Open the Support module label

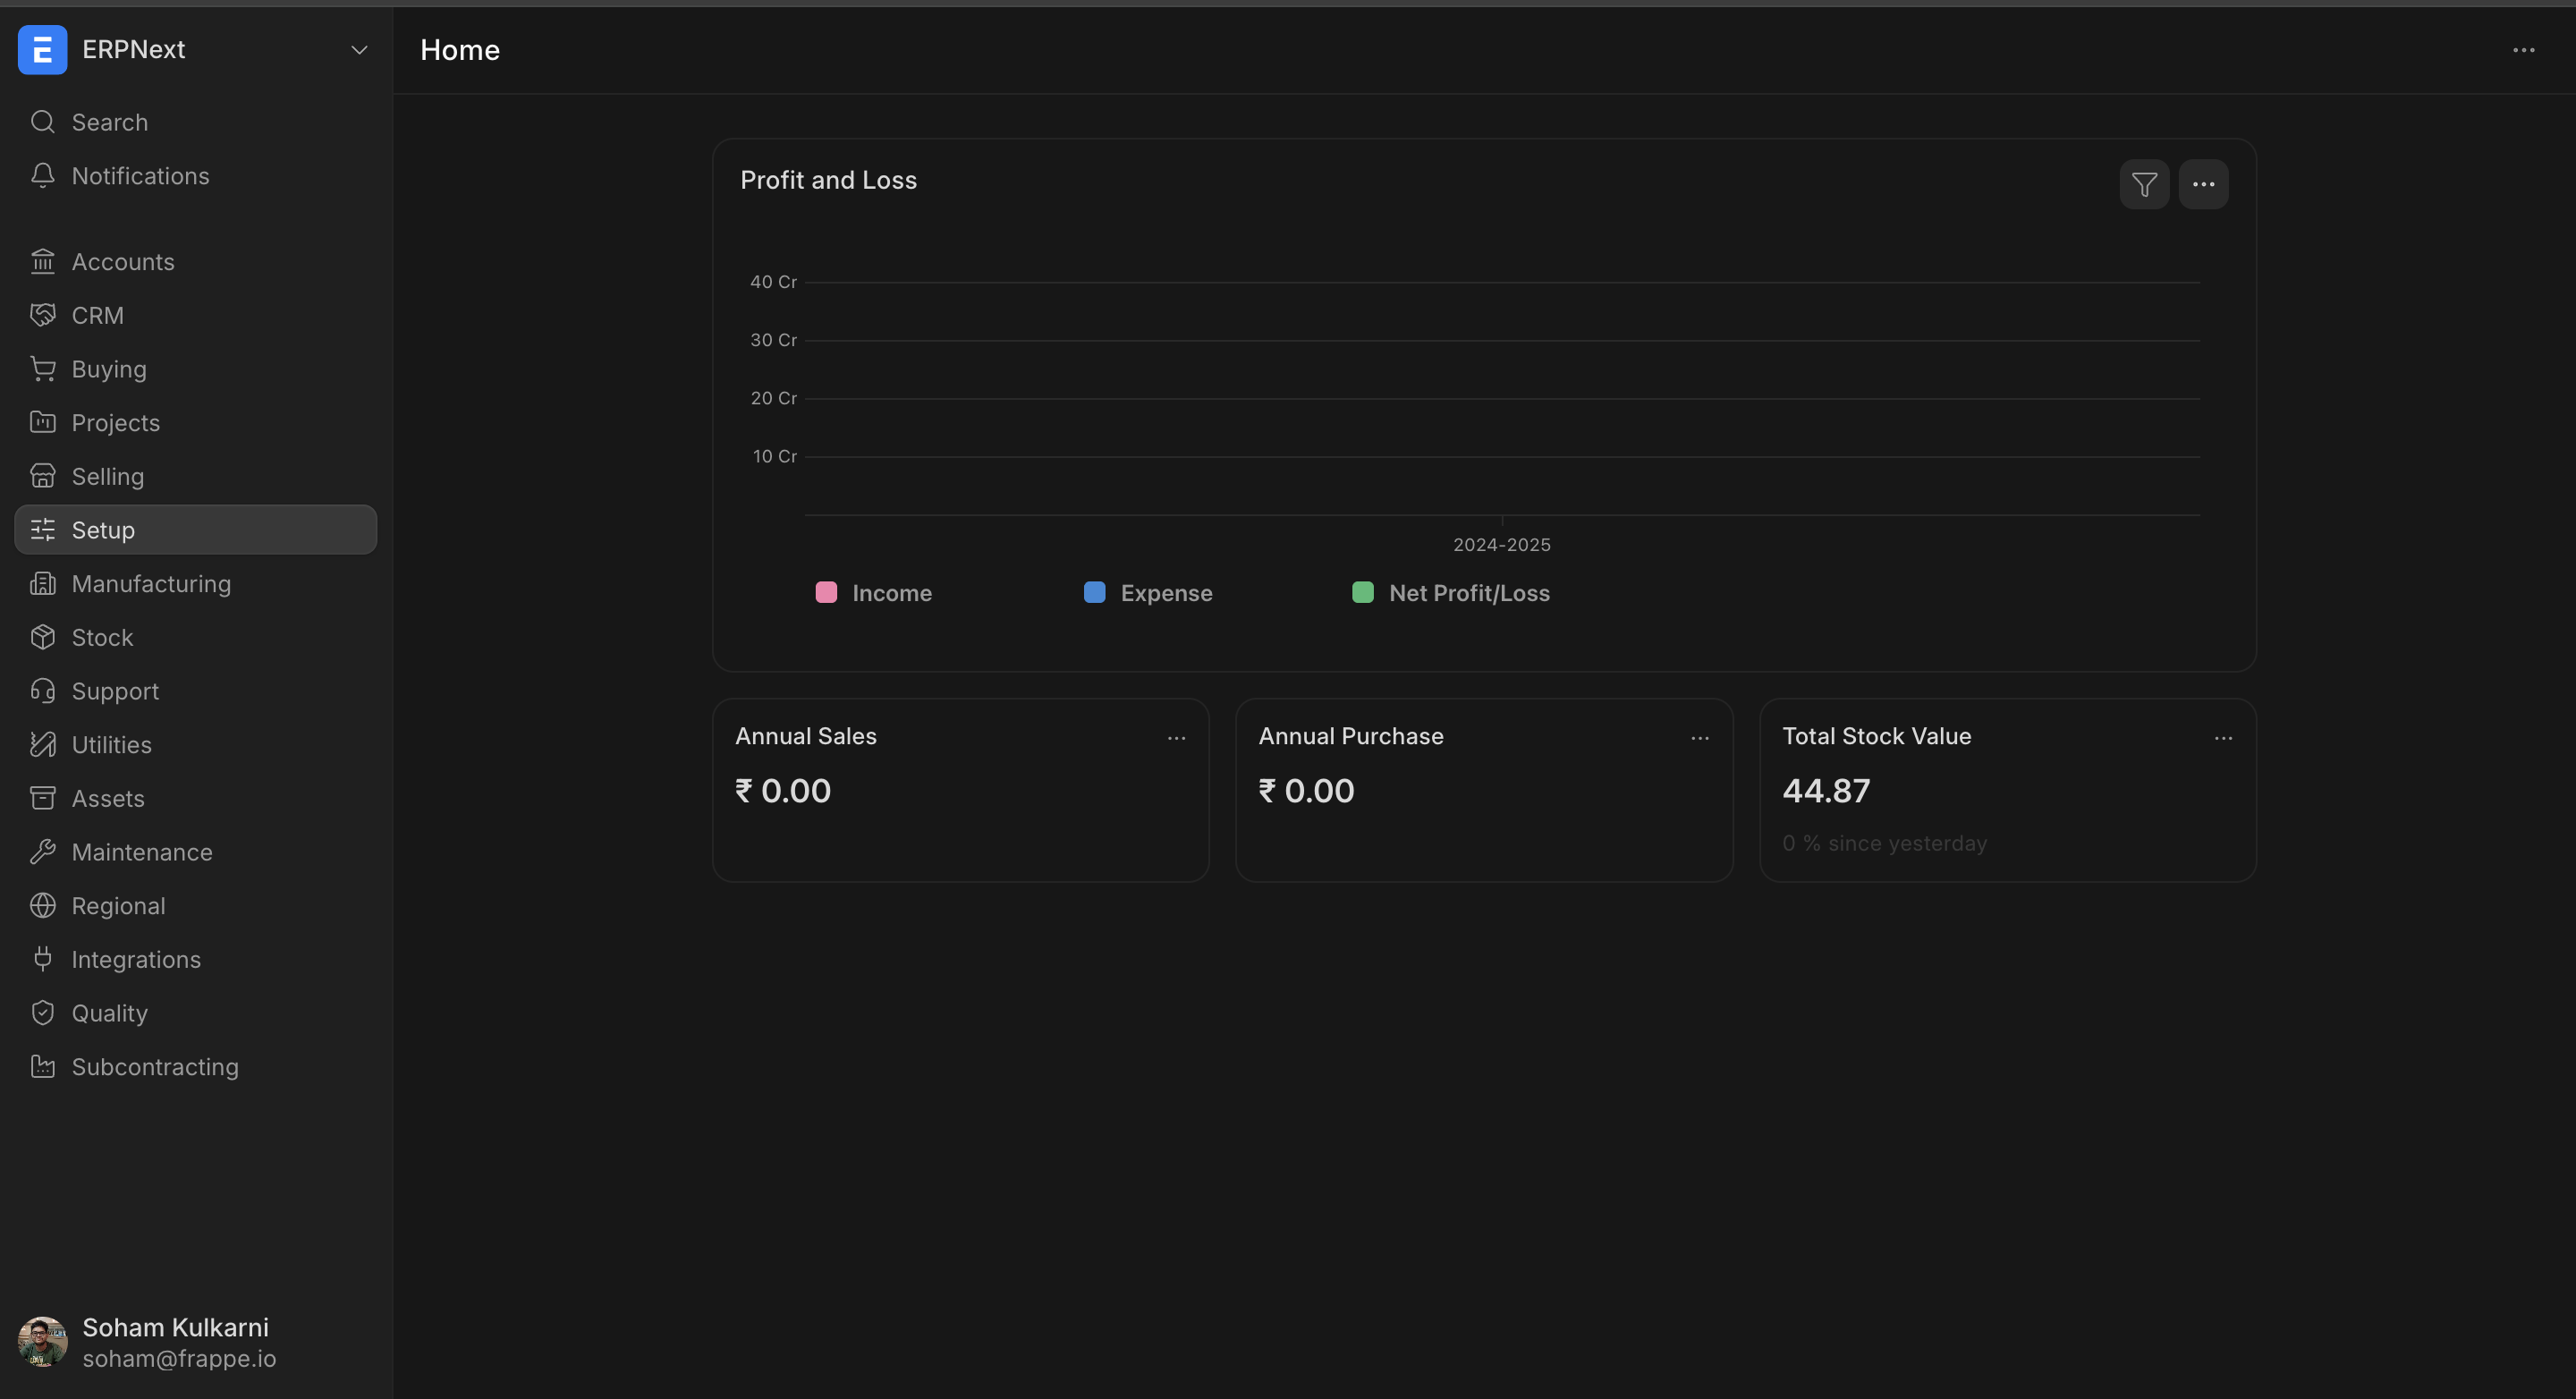tap(115, 691)
